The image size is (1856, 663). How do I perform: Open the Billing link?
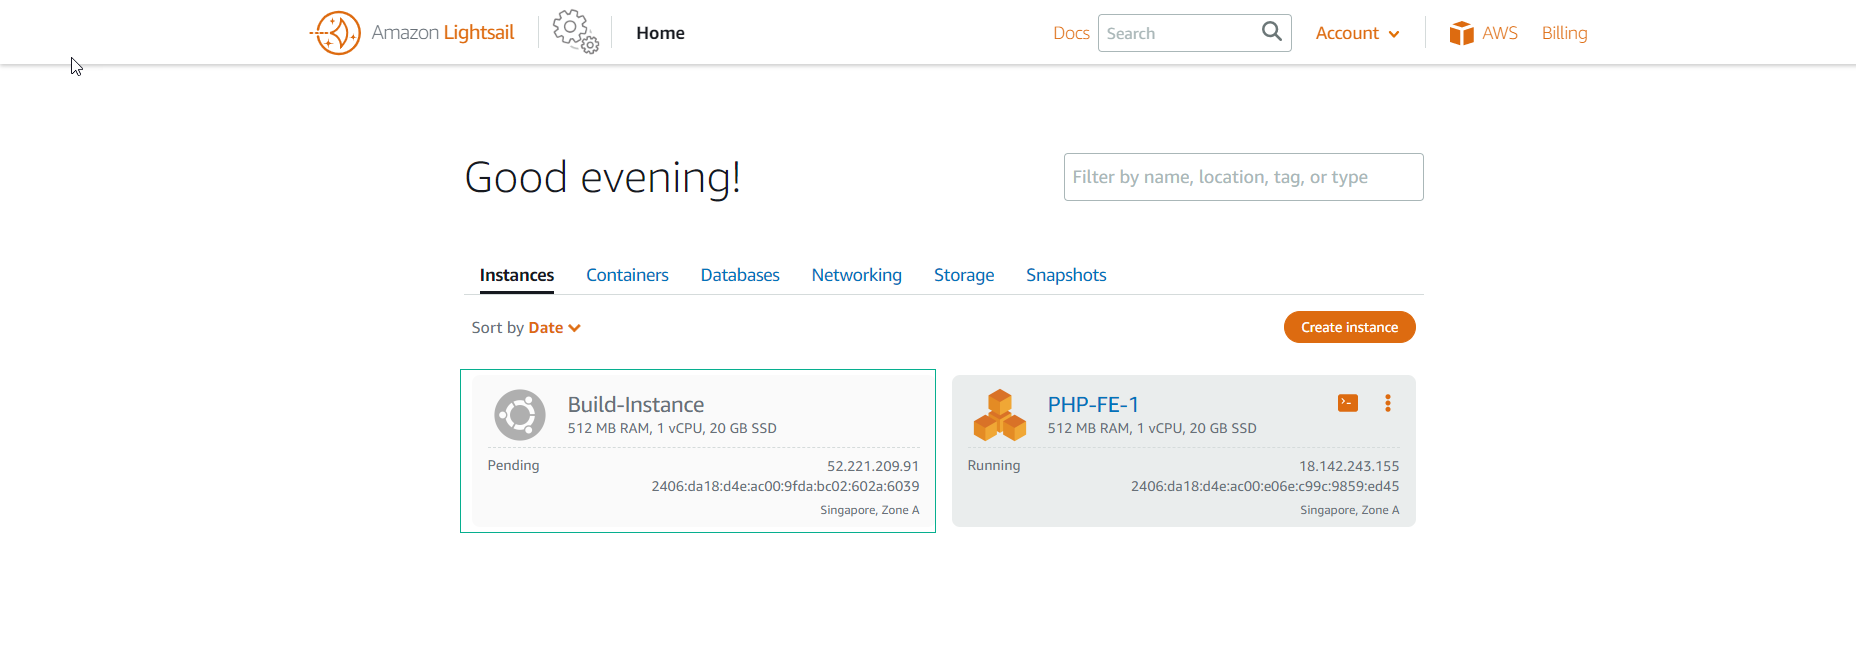[x=1564, y=33]
